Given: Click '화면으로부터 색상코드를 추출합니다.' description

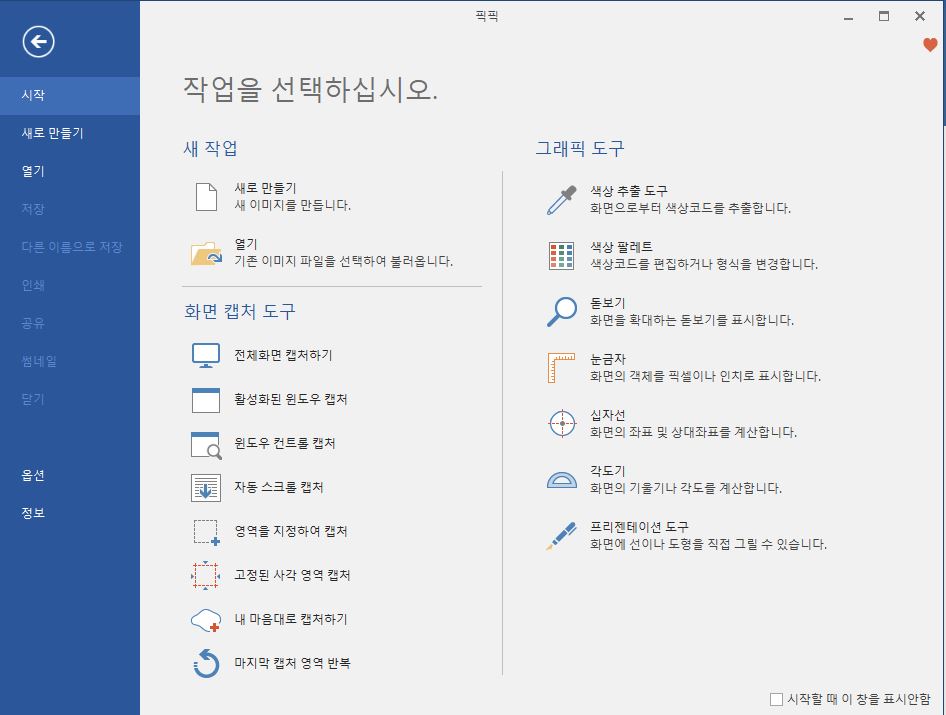Looking at the screenshot, I should coord(690,209).
